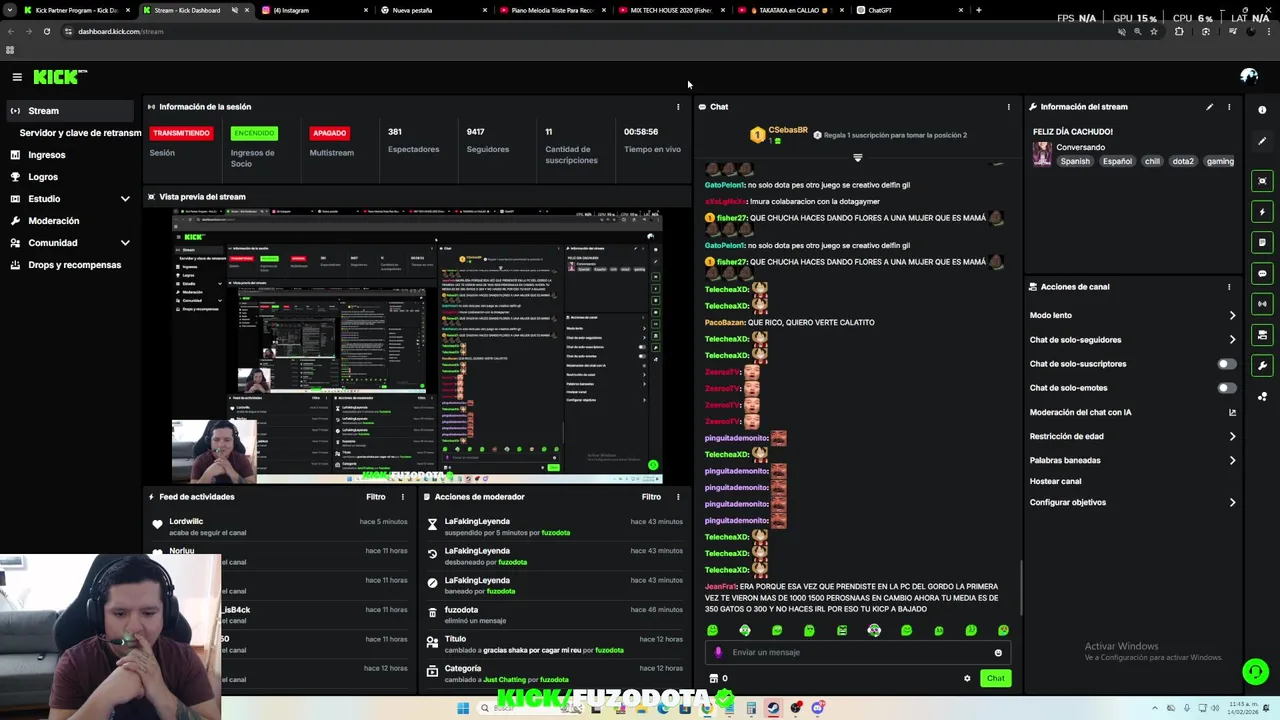Click the chill tag chip
This screenshot has height=720, width=1280.
coord(1152,161)
